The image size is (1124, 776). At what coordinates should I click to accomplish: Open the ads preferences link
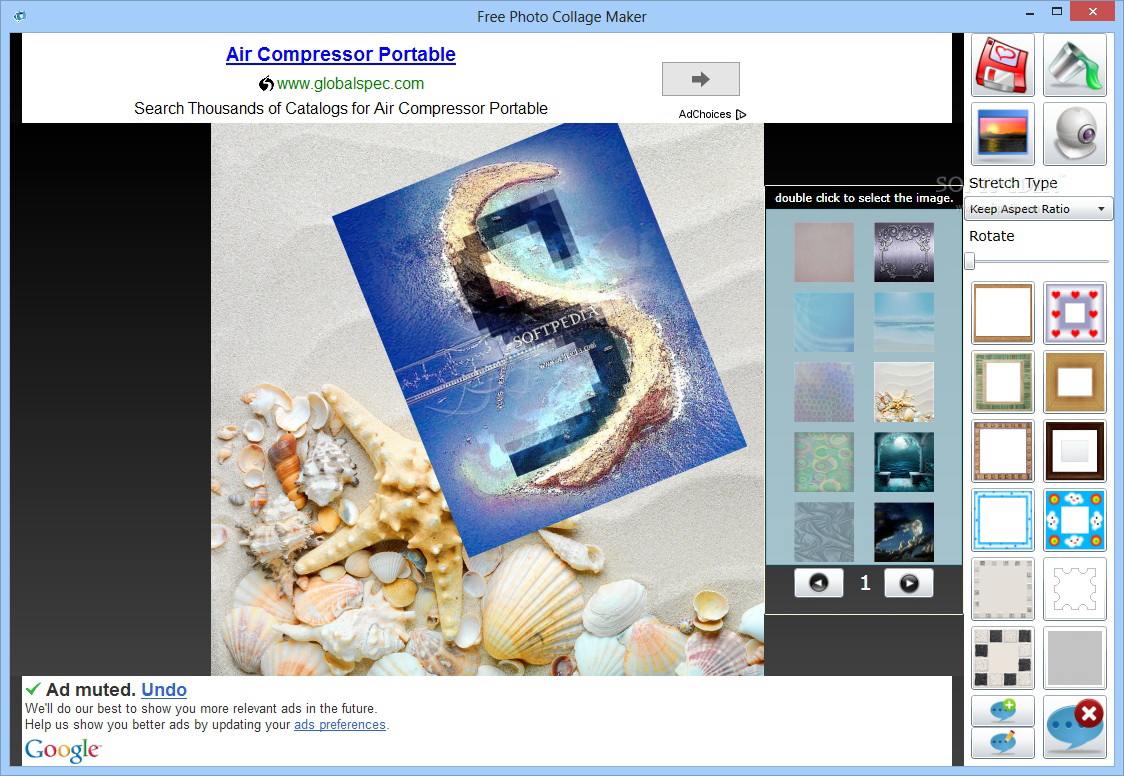(340, 724)
